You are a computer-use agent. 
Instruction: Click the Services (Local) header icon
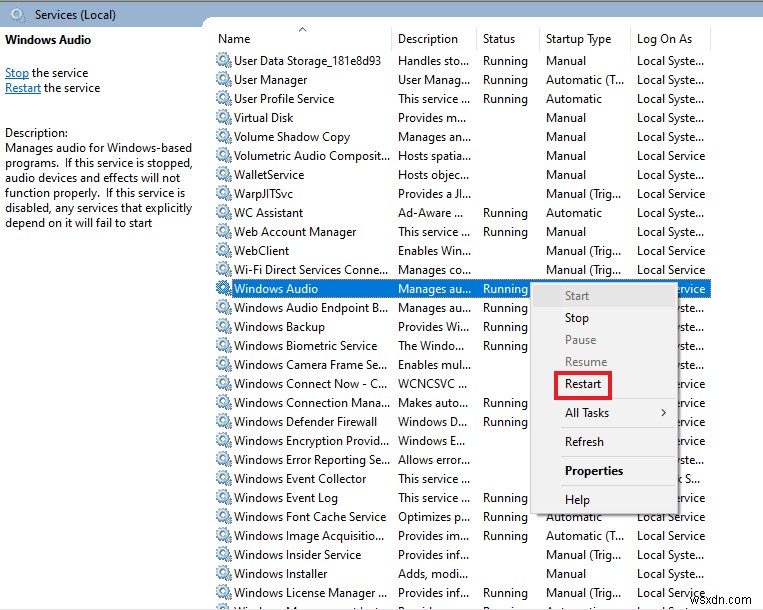(x=18, y=15)
